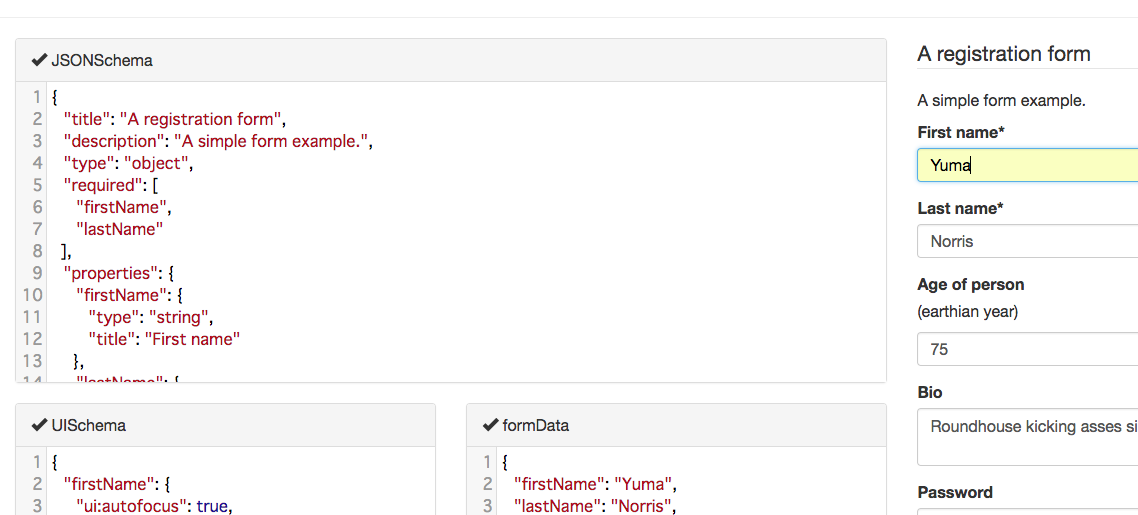The image size is (1138, 515).
Task: Click the "Age of person" label
Action: coord(970,284)
